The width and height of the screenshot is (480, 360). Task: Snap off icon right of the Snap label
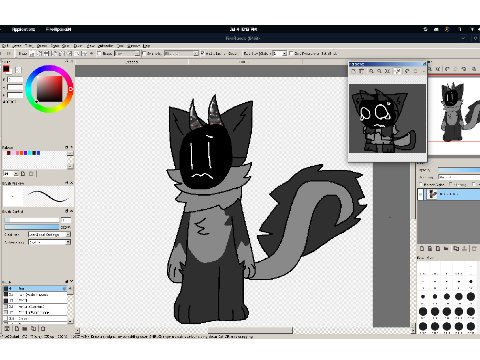coord(32,53)
